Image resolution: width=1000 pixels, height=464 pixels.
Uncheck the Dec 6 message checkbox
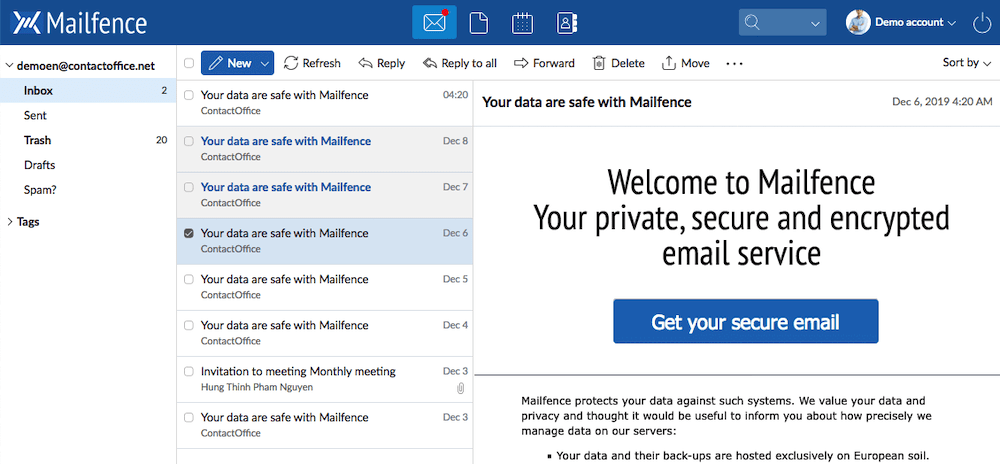[x=189, y=233]
